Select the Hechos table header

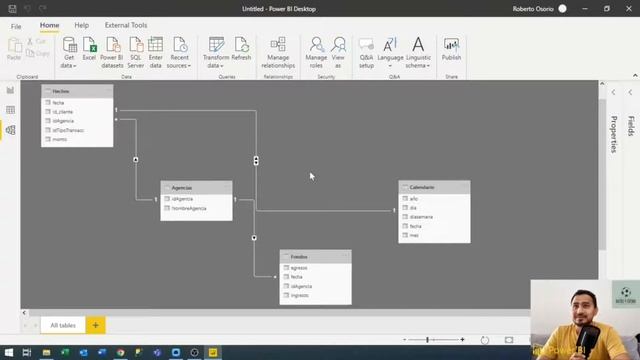click(77, 91)
